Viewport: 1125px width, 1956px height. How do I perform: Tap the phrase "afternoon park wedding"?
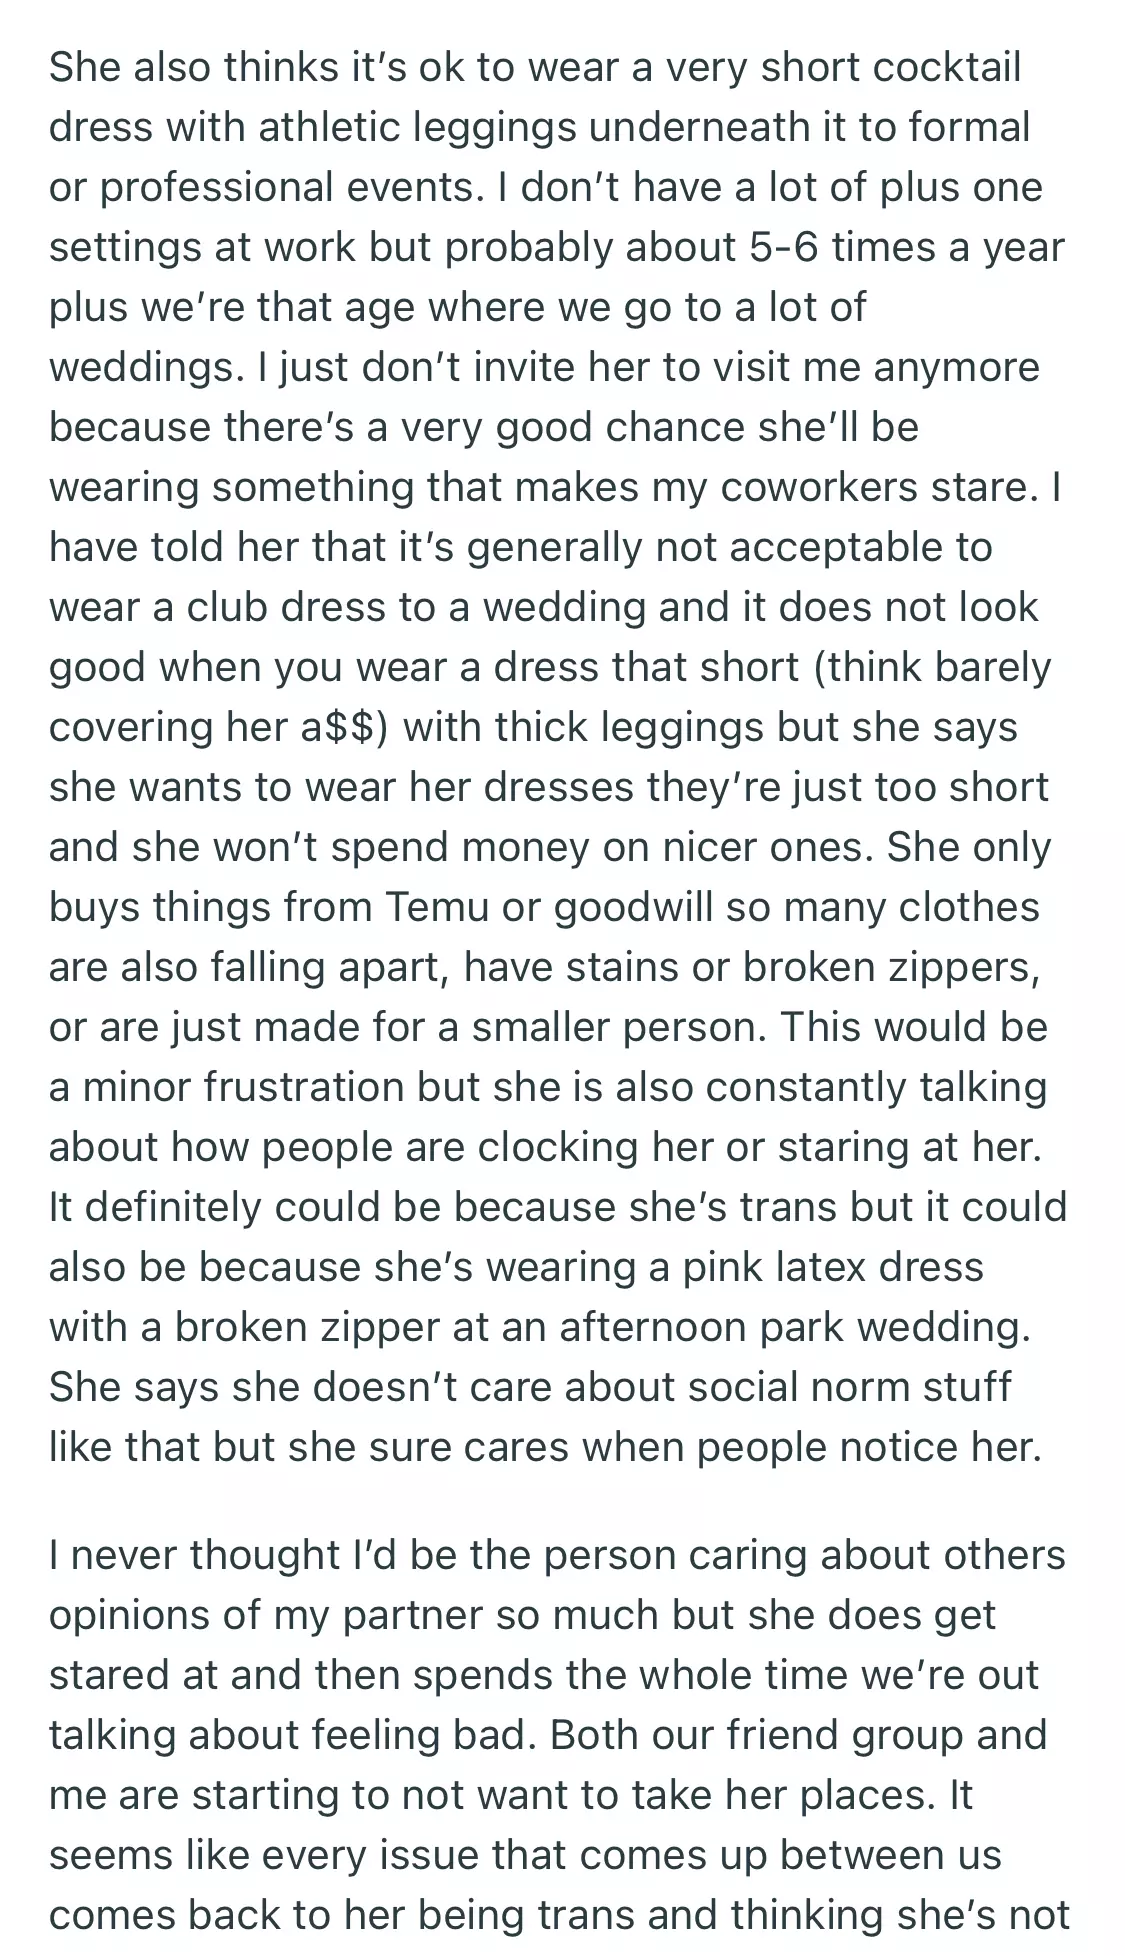pos(794,1327)
